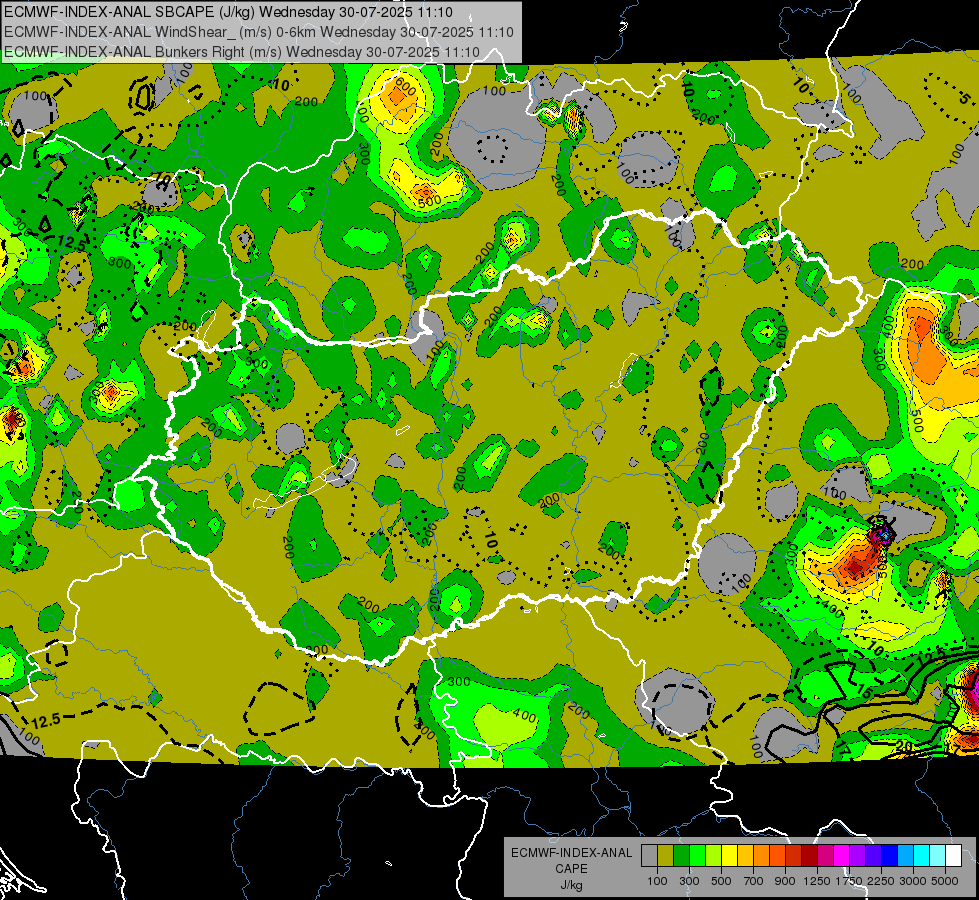Click the dark red legend swatch
Image resolution: width=979 pixels, height=900 pixels.
[x=810, y=856]
